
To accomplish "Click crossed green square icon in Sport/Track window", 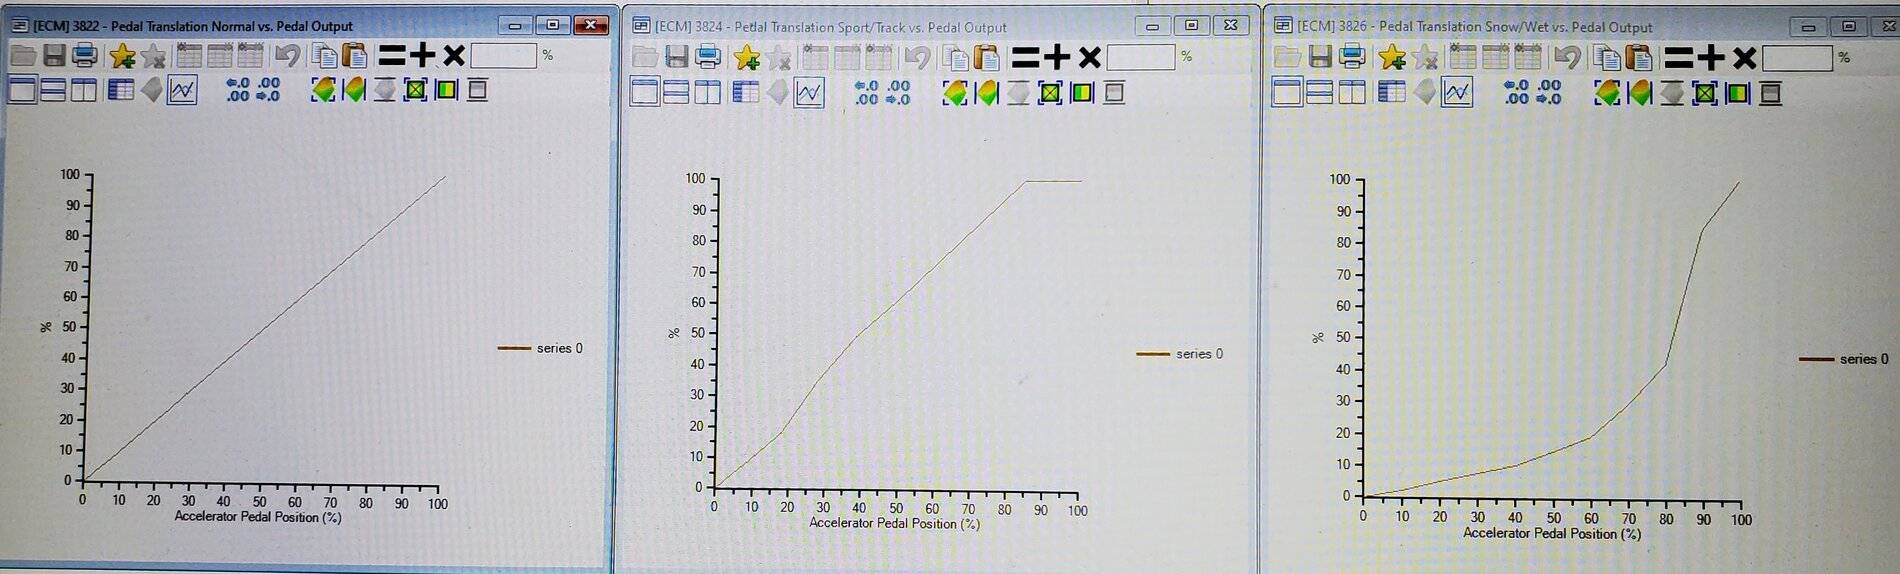I will coord(1050,94).
